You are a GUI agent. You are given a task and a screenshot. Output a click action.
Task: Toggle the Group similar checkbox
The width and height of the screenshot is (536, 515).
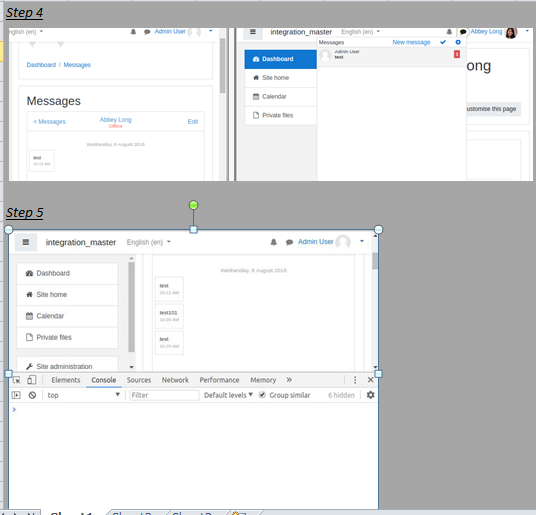click(262, 395)
